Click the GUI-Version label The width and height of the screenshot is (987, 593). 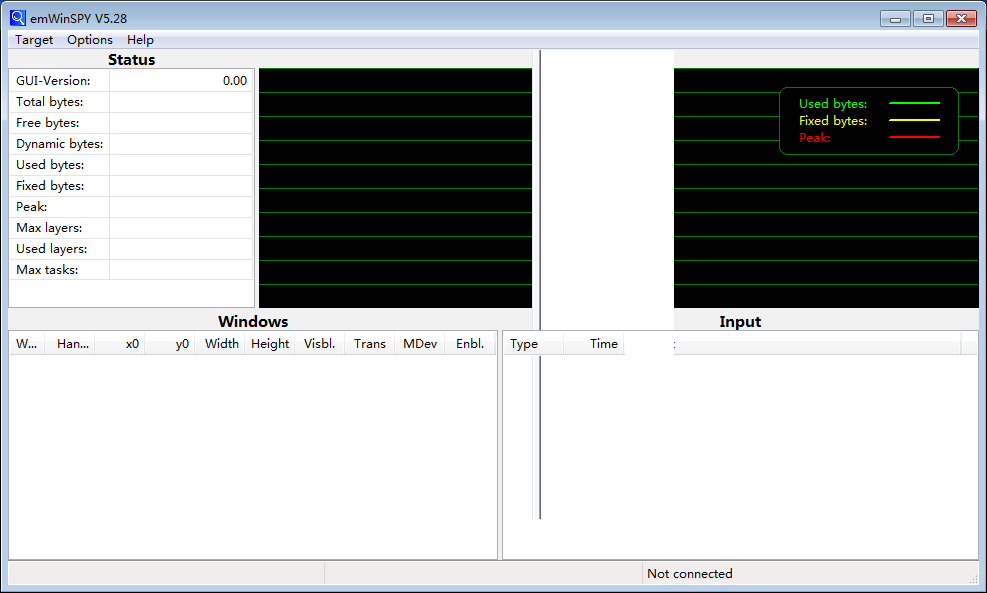tap(53, 81)
